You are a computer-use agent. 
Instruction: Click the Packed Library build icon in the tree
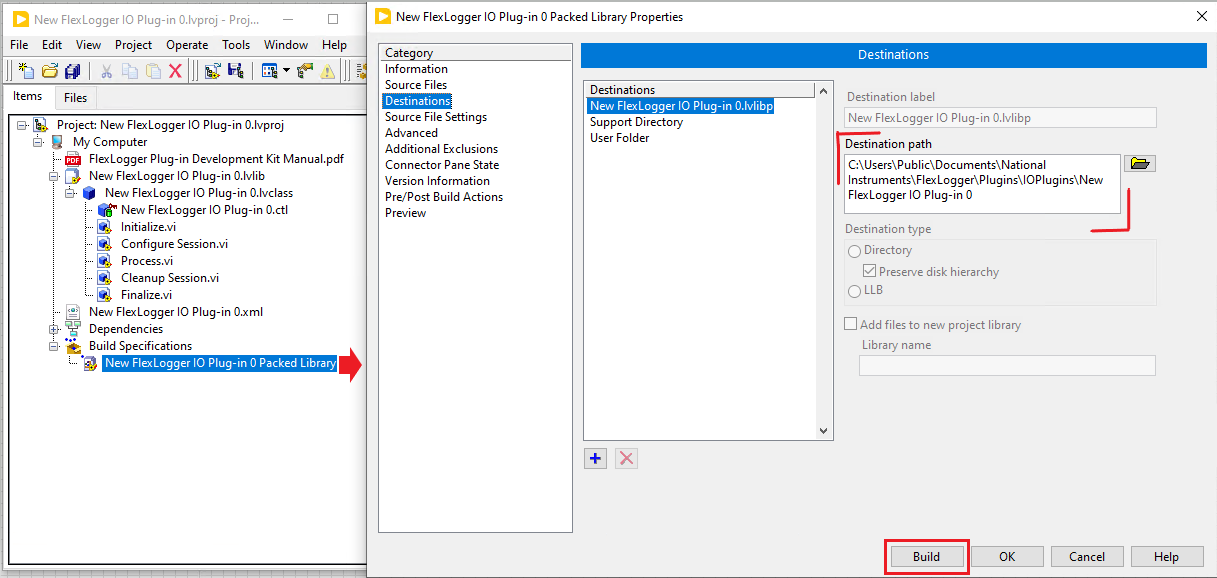pyautogui.click(x=90, y=363)
